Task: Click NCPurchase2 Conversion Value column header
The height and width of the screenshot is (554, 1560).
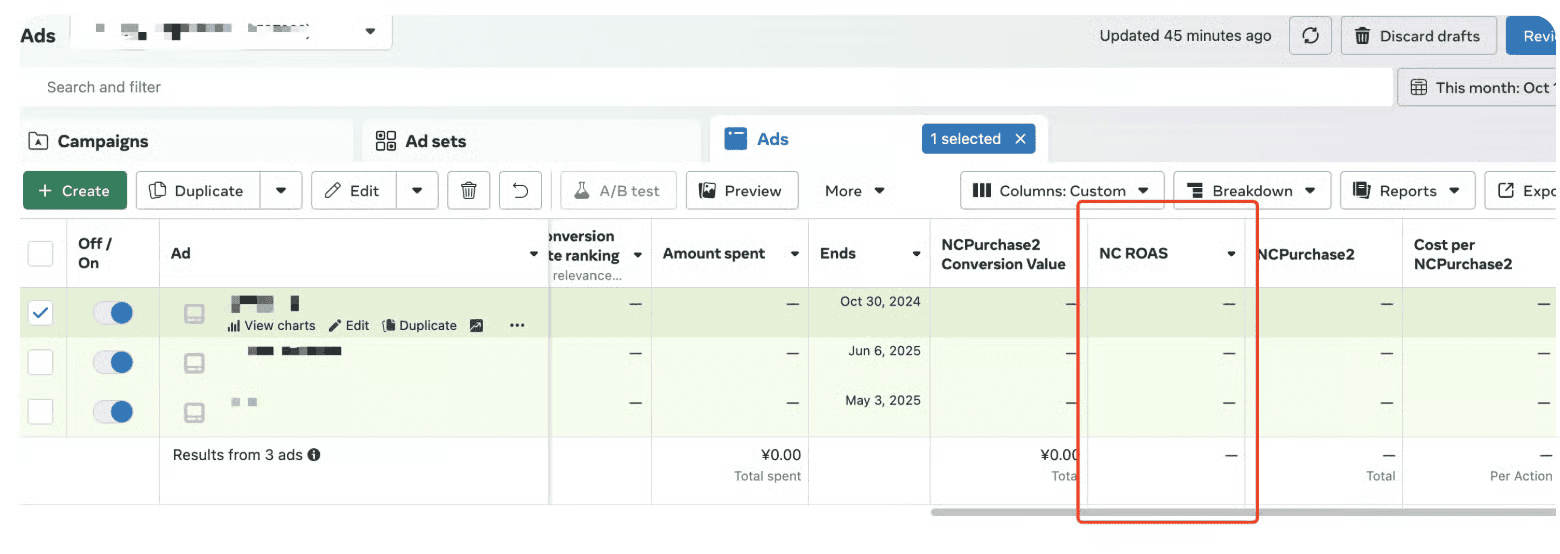Action: click(1003, 254)
